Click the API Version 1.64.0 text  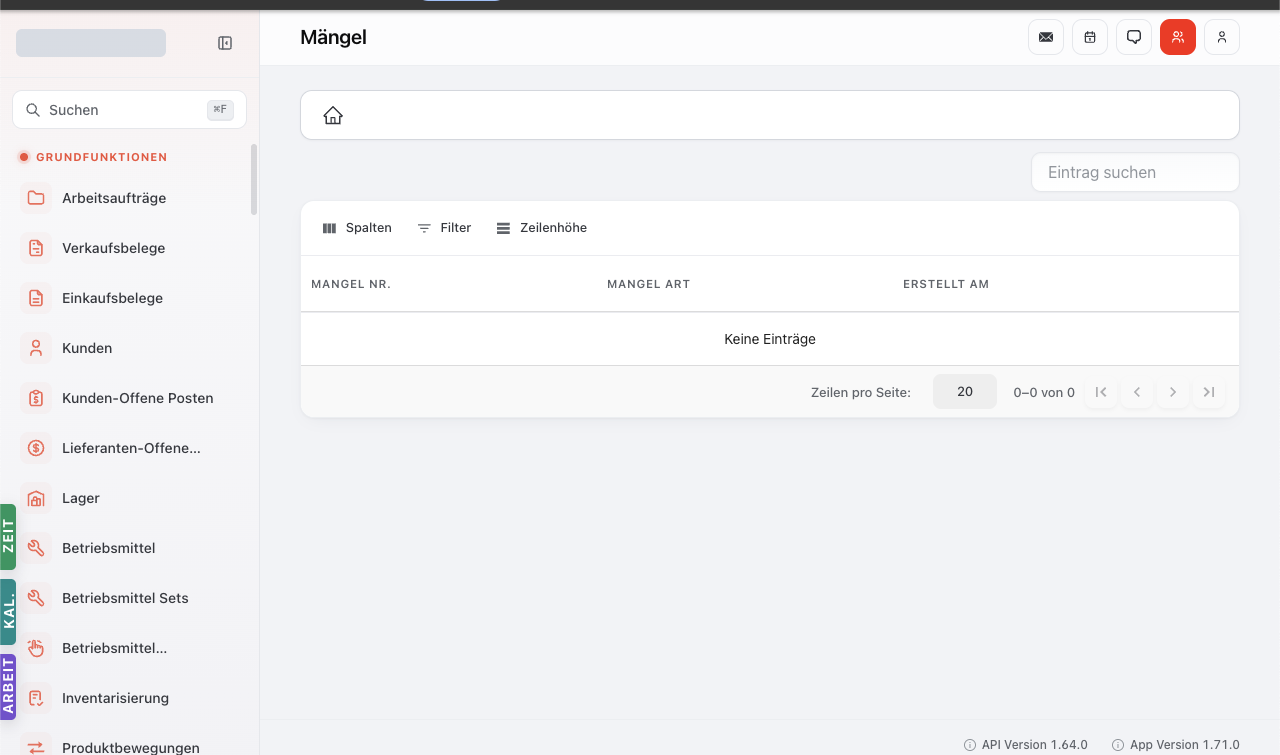click(x=1035, y=745)
